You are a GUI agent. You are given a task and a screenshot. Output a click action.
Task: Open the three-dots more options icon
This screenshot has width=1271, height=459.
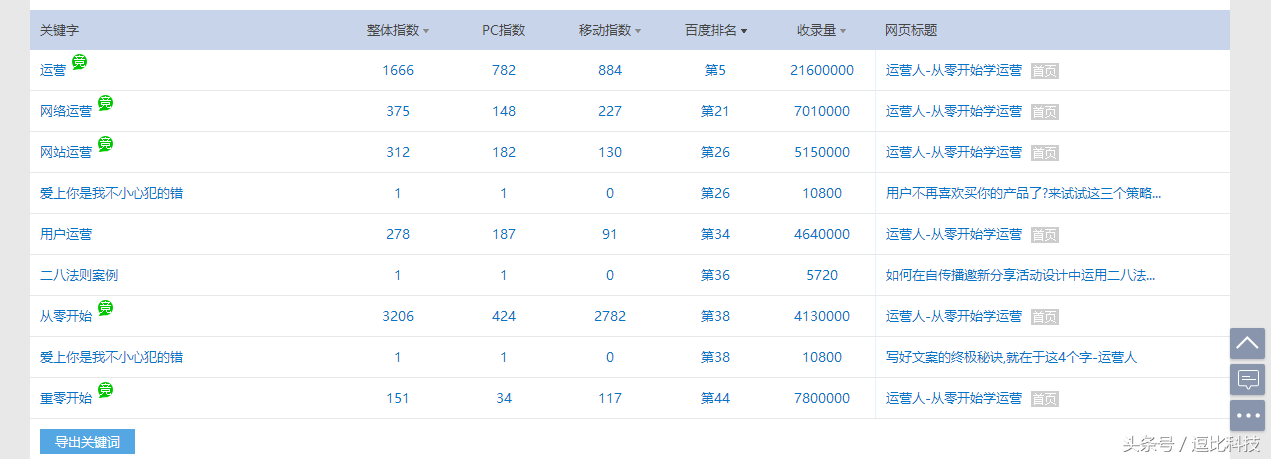click(1247, 415)
